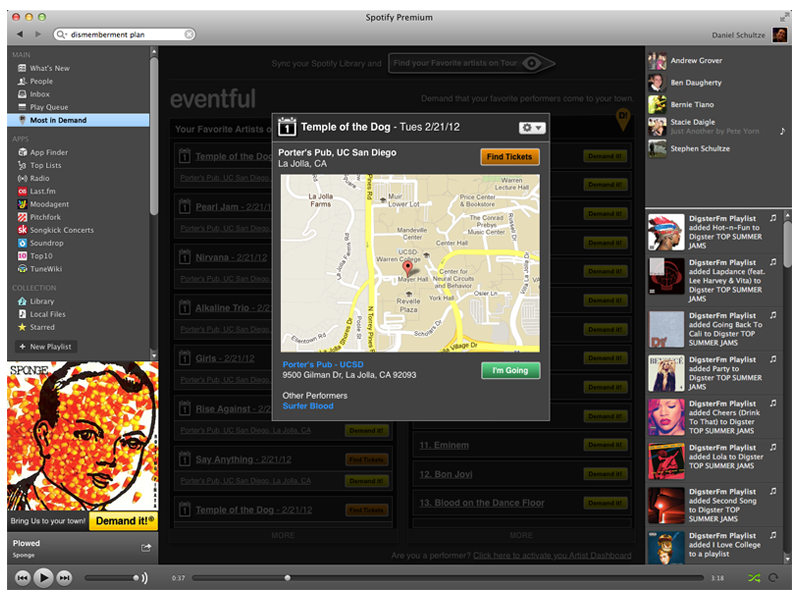
Task: Create a New Playlist
Action: pos(46,346)
